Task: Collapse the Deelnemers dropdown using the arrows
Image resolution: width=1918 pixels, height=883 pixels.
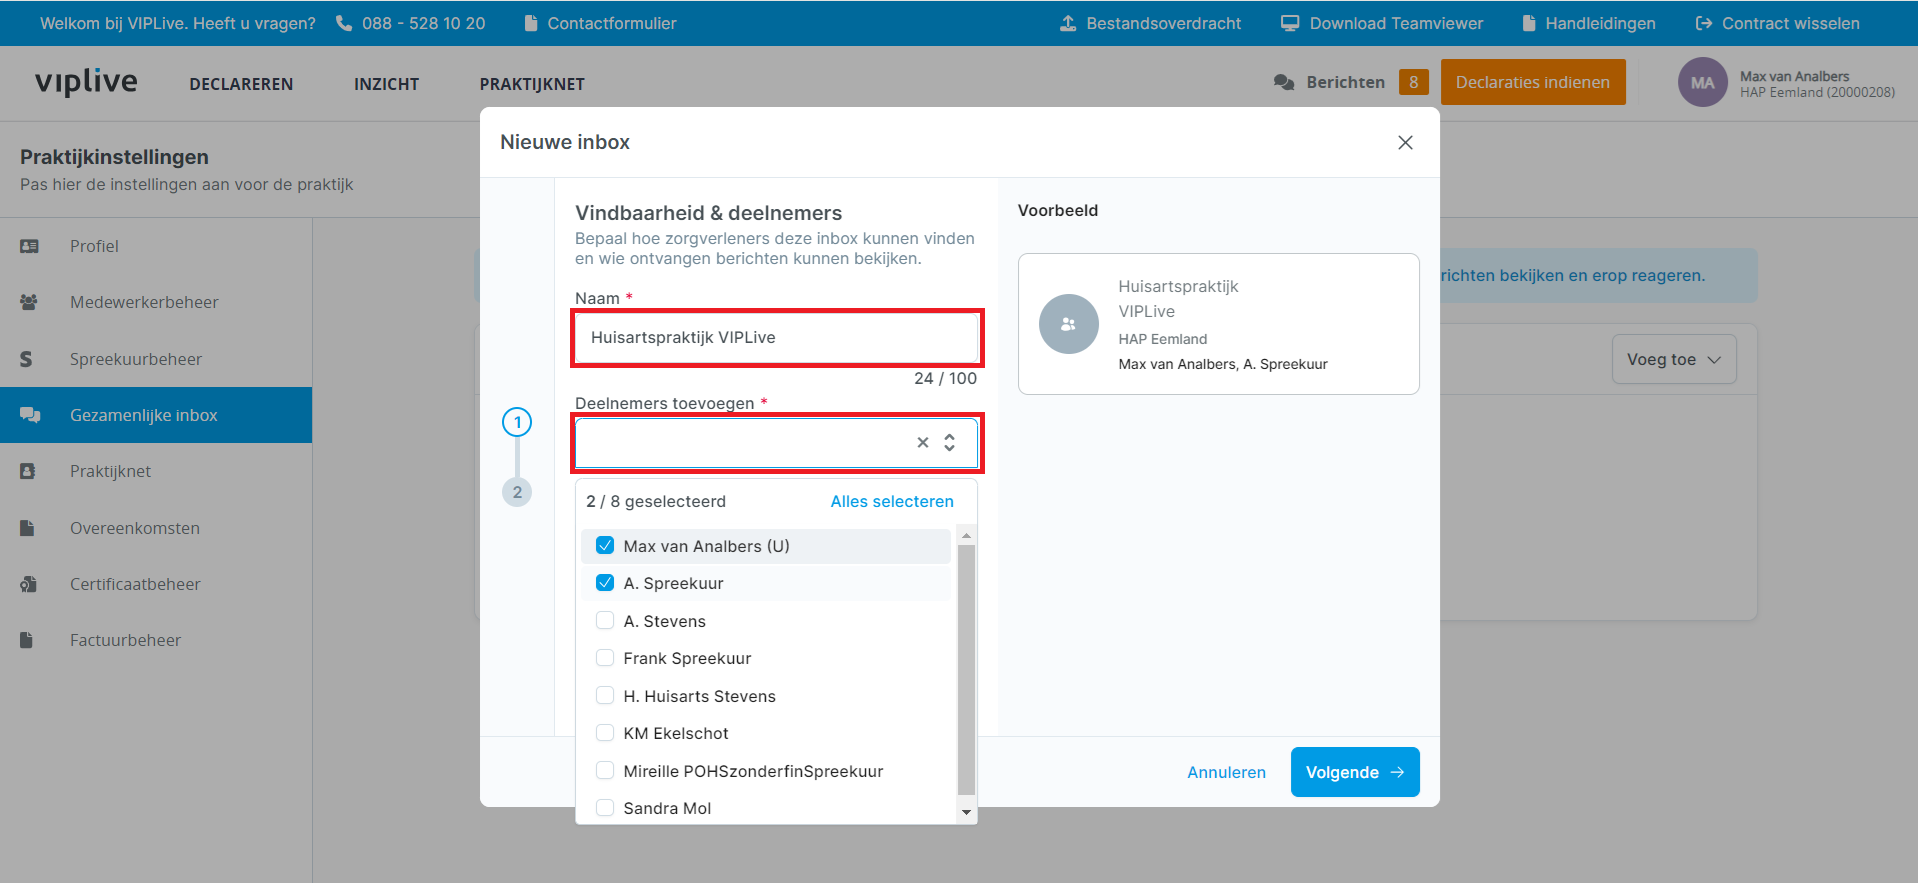Action: click(950, 442)
